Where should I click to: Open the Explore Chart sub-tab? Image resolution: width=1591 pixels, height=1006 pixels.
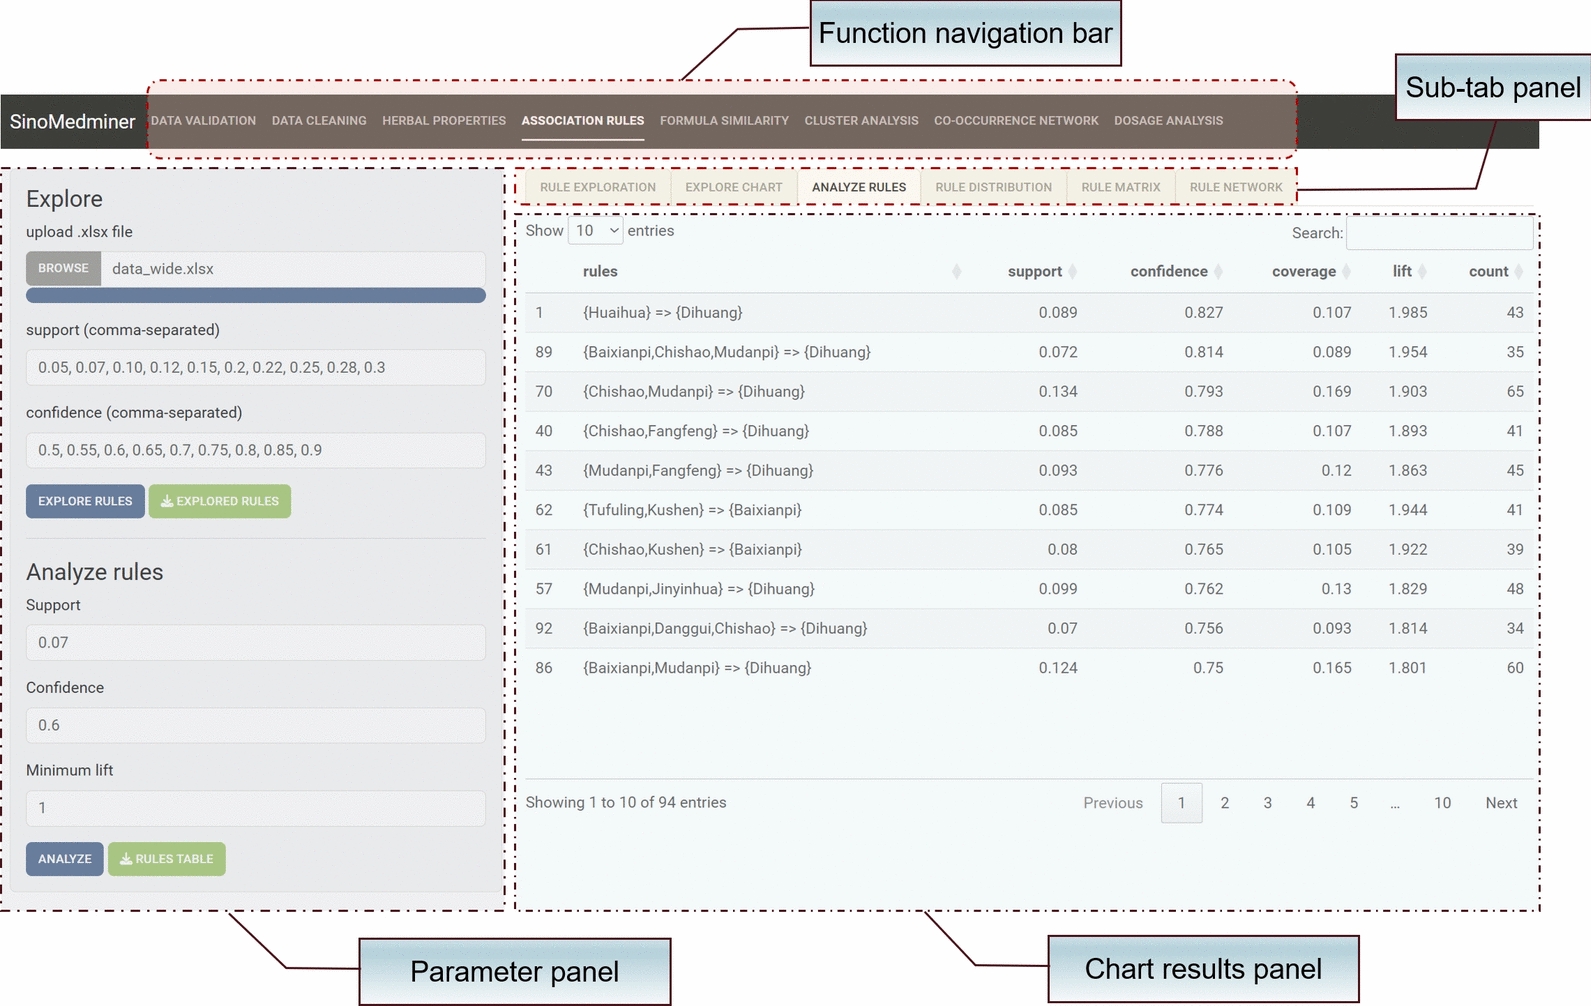point(734,187)
